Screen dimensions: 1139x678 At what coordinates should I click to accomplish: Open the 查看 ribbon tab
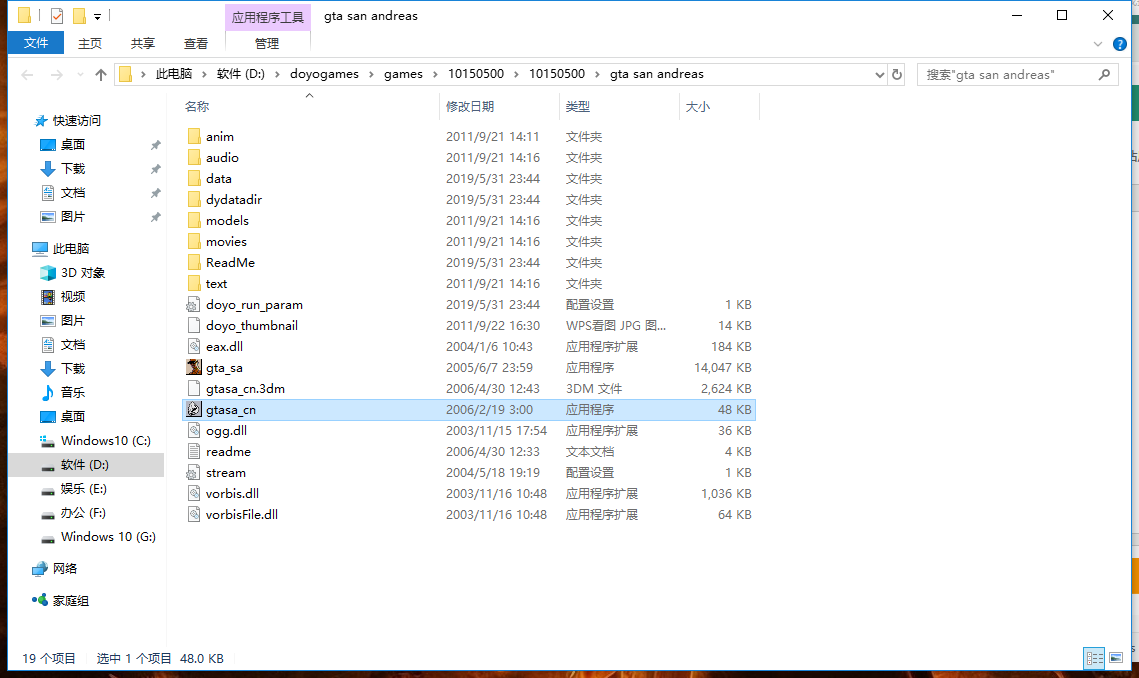[195, 44]
